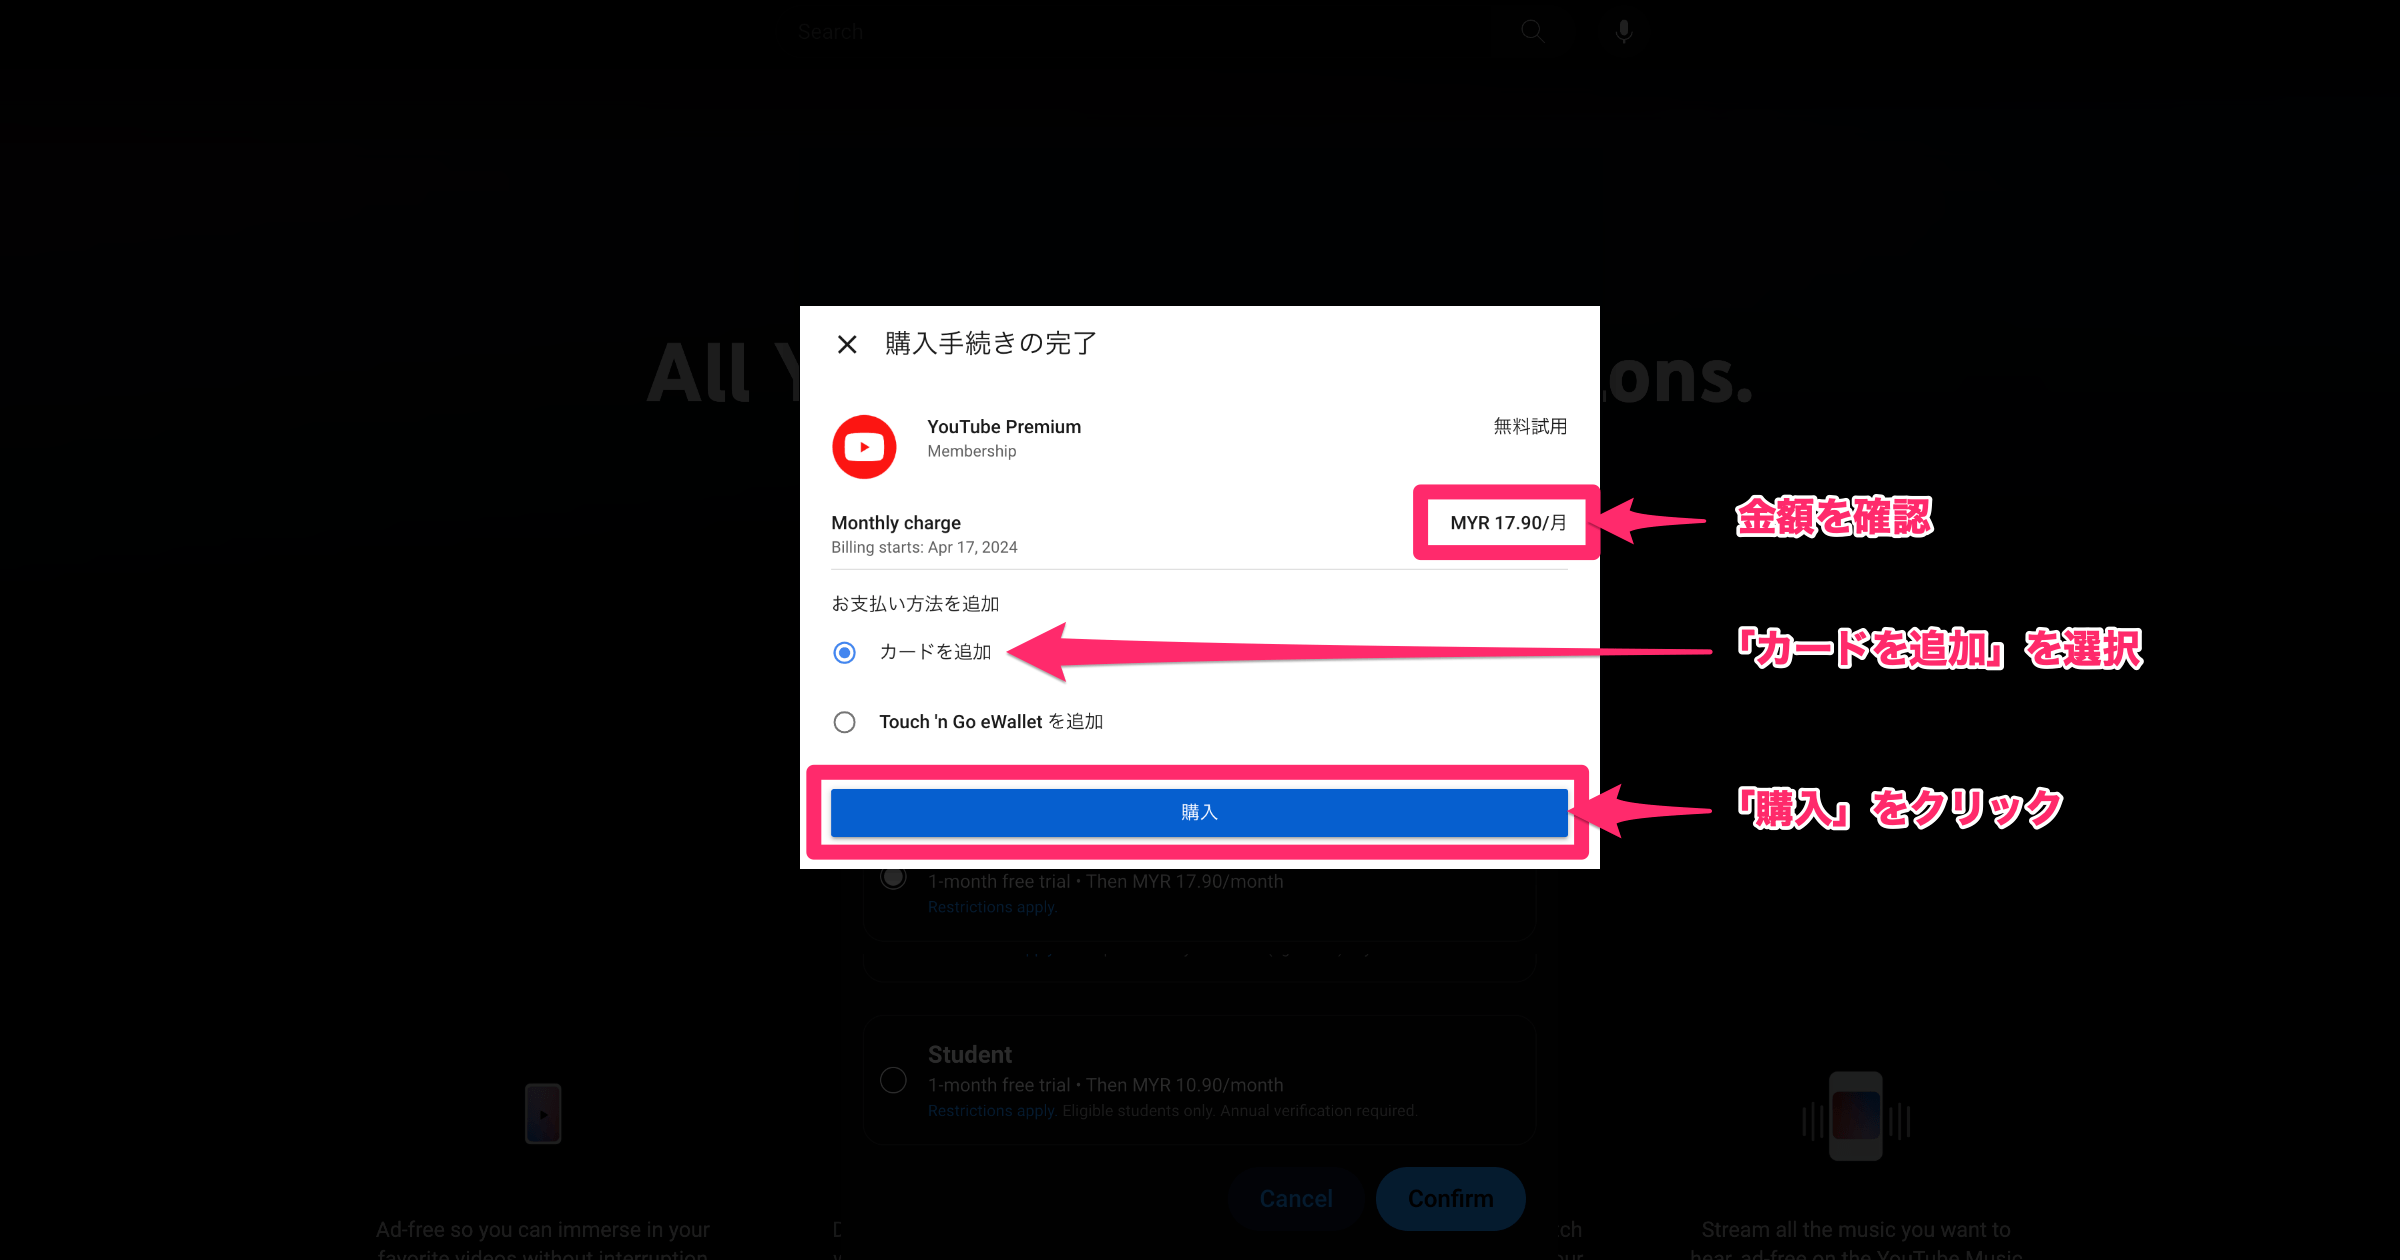Click the close X icon on dialog
Image resolution: width=2400 pixels, height=1260 pixels.
[x=848, y=343]
